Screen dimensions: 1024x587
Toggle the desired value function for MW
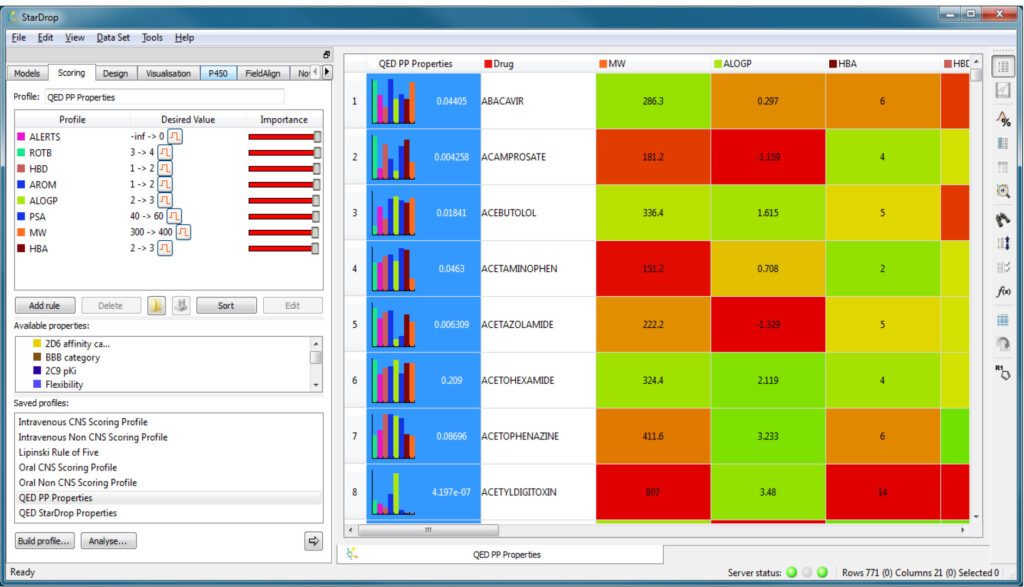tap(183, 232)
